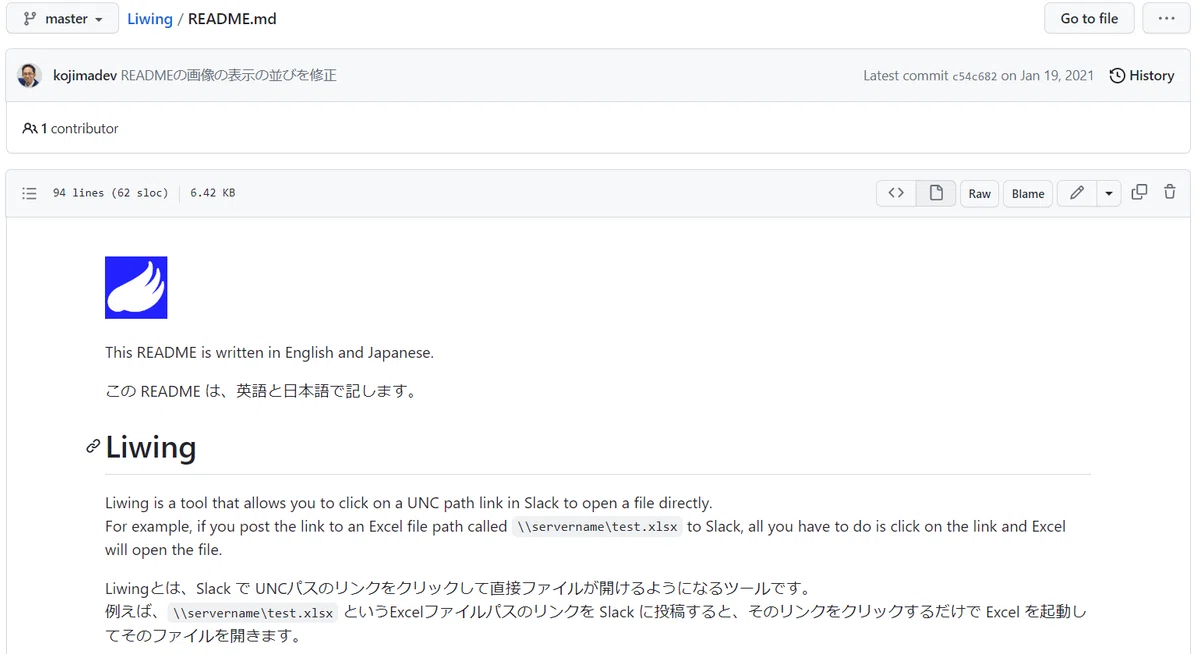Click \\servername\test.xlsx code in the English paragraph
Viewport: 1200px width, 654px height.
coord(597,527)
